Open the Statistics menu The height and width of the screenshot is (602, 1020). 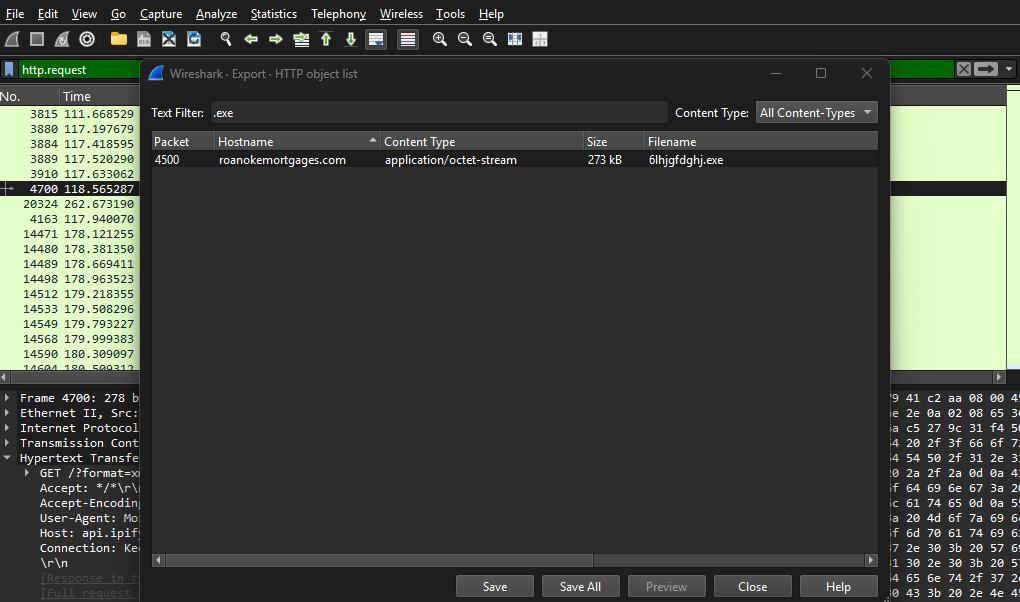(273, 14)
